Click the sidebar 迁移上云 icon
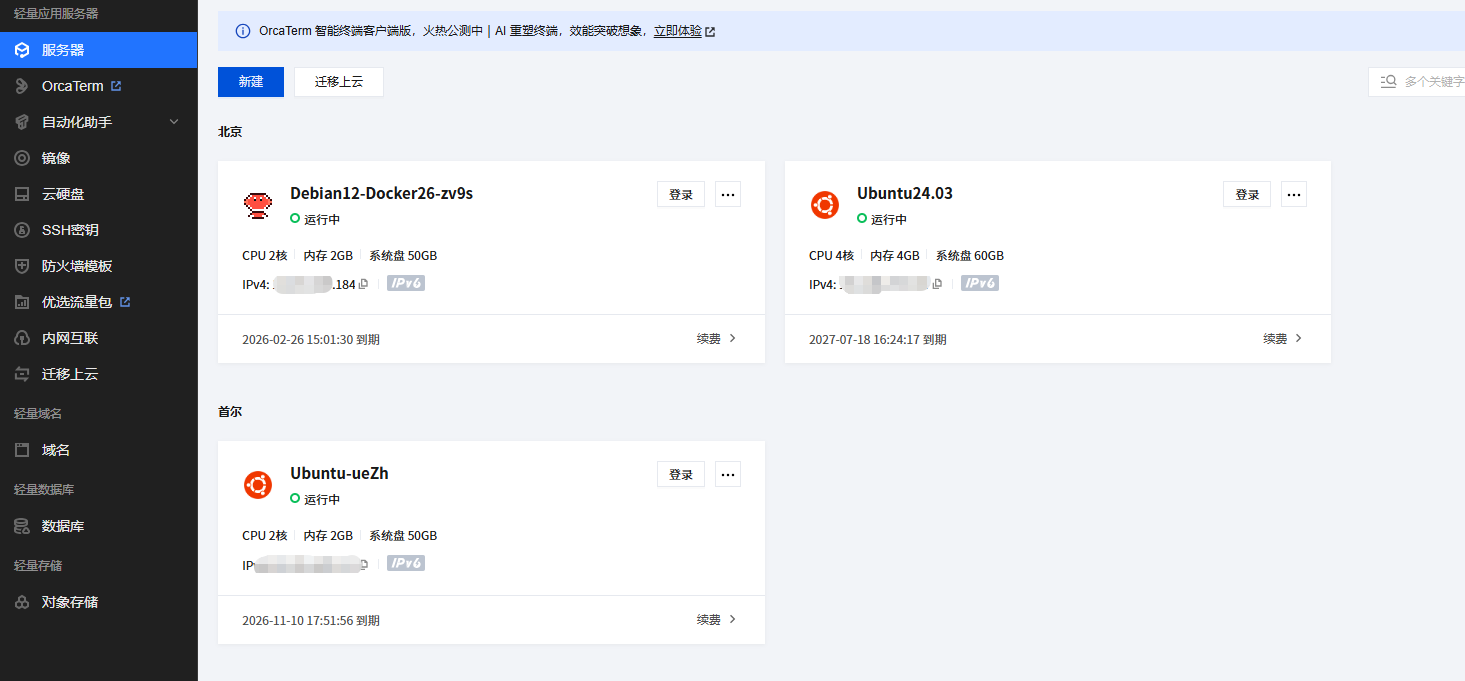This screenshot has height=681, width=1465. point(22,374)
